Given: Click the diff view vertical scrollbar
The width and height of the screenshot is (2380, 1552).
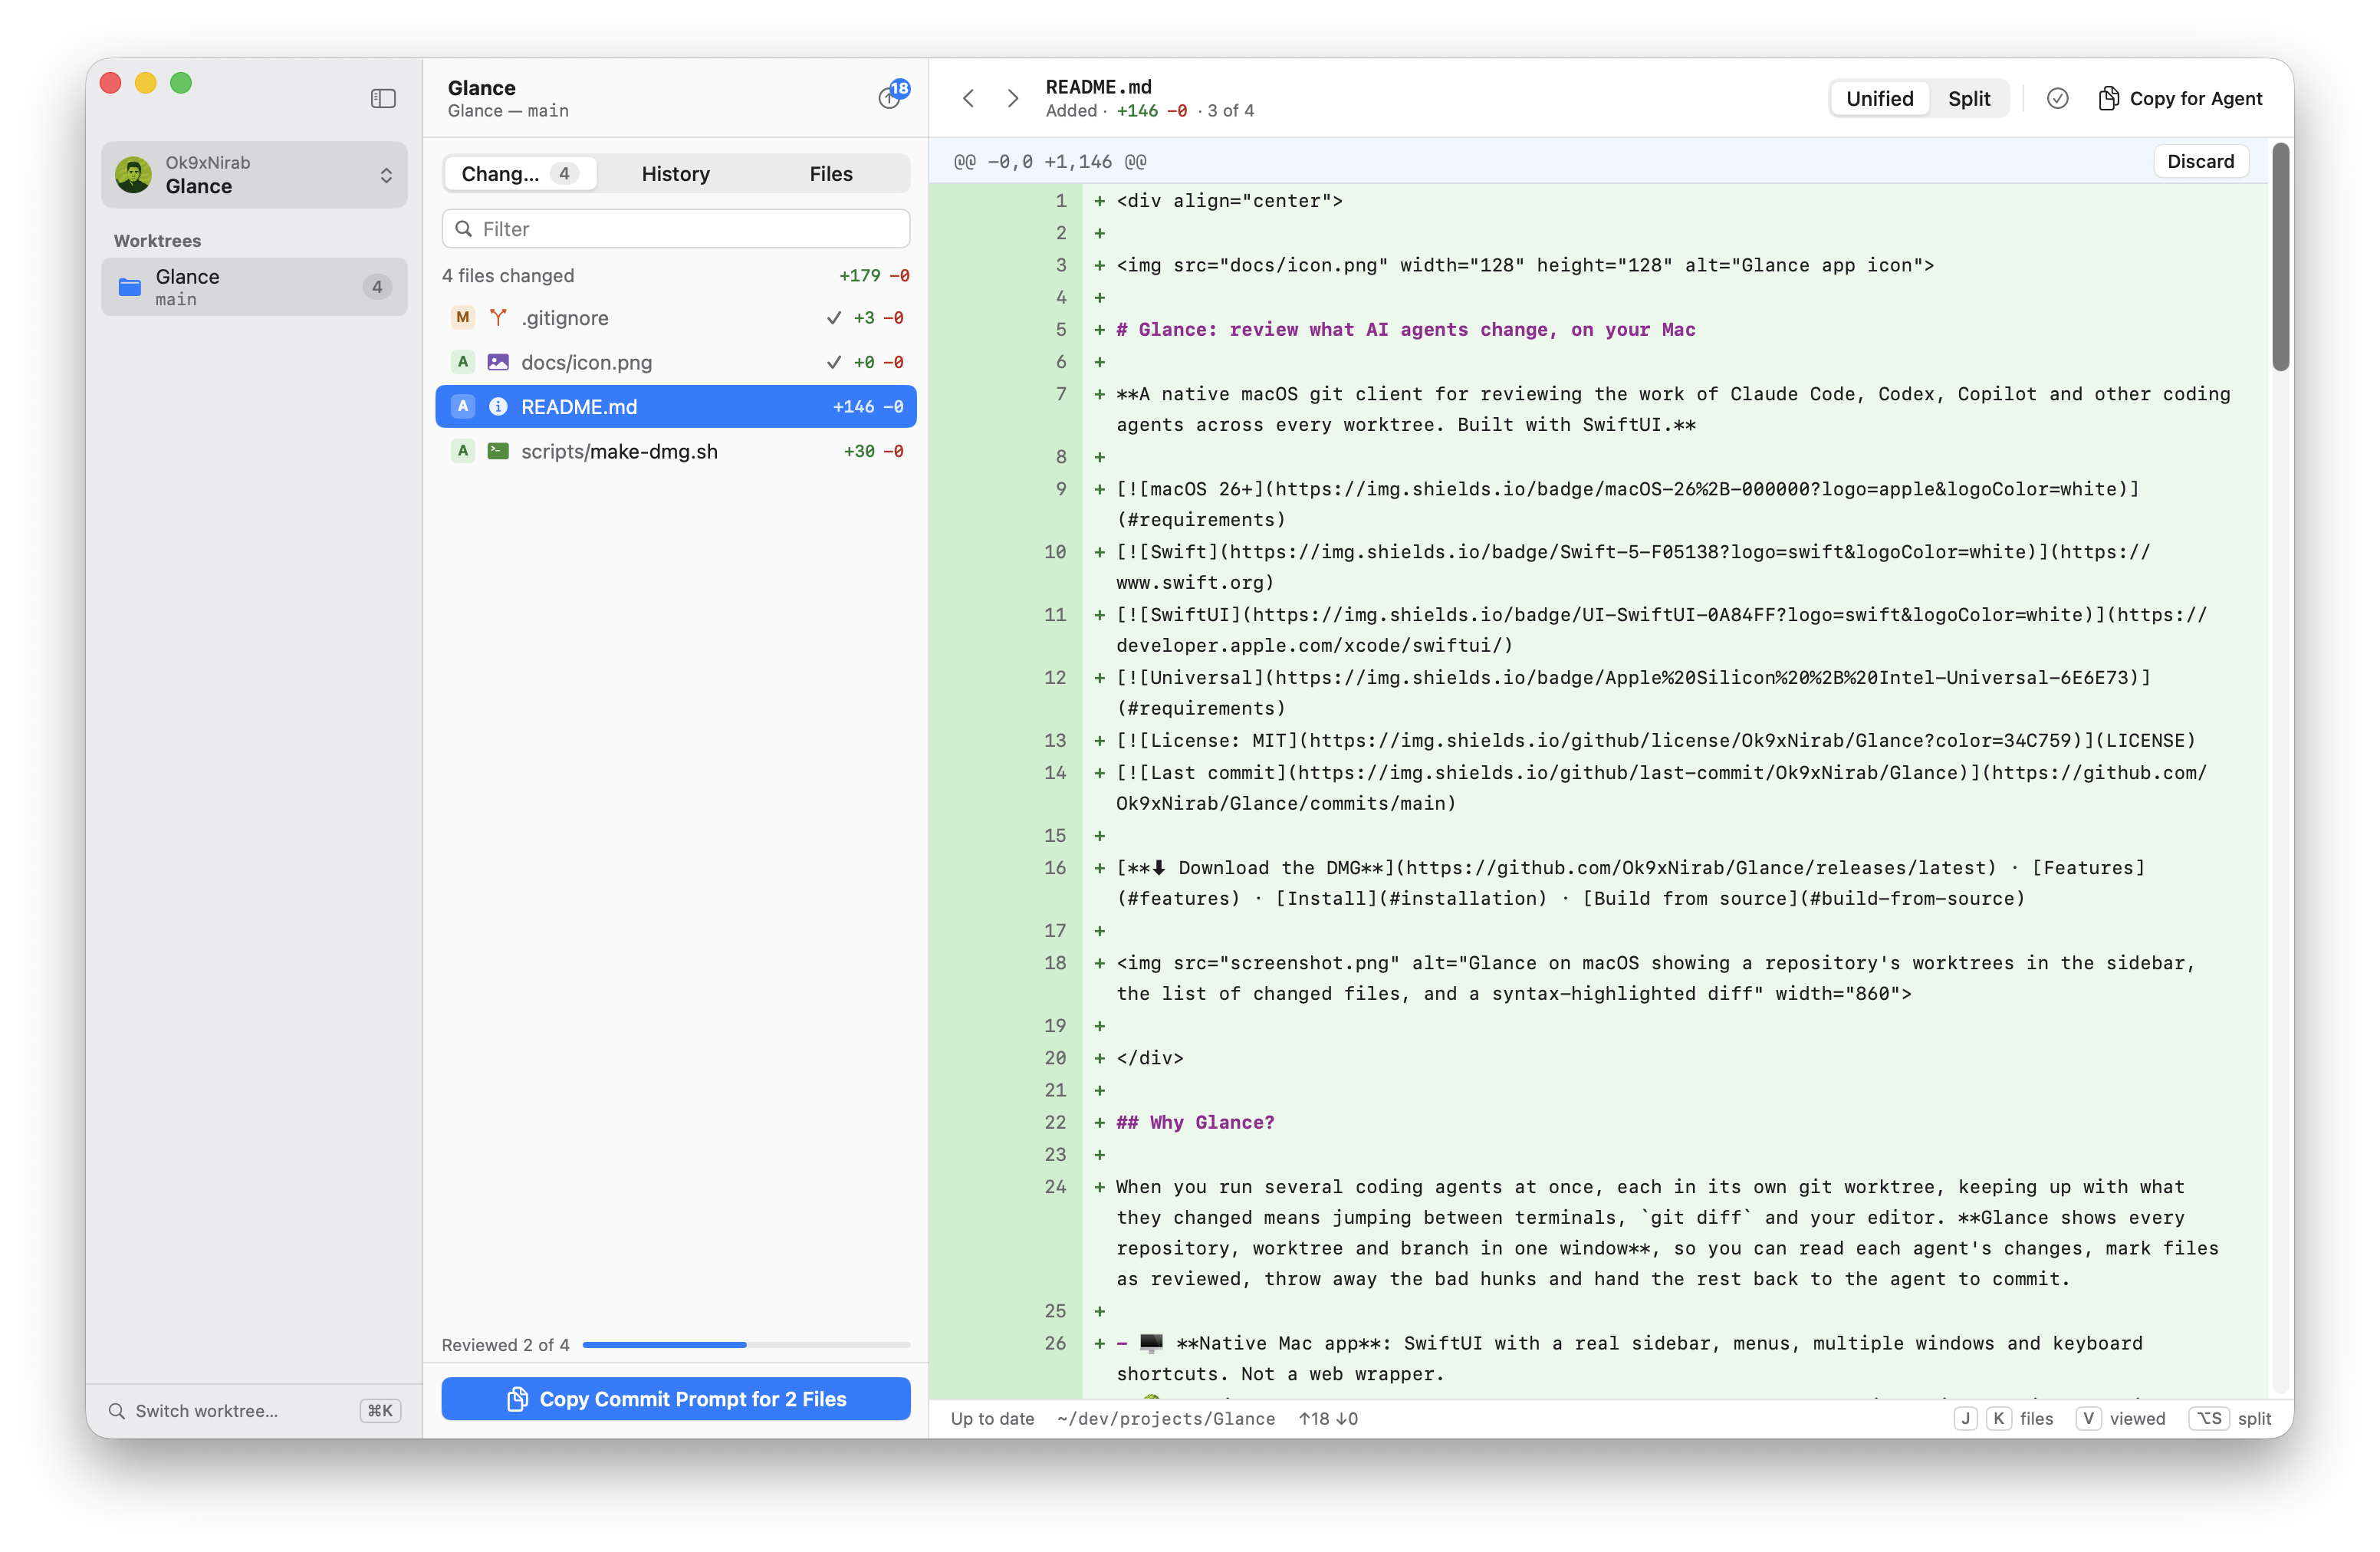Looking at the screenshot, I should click(2280, 258).
